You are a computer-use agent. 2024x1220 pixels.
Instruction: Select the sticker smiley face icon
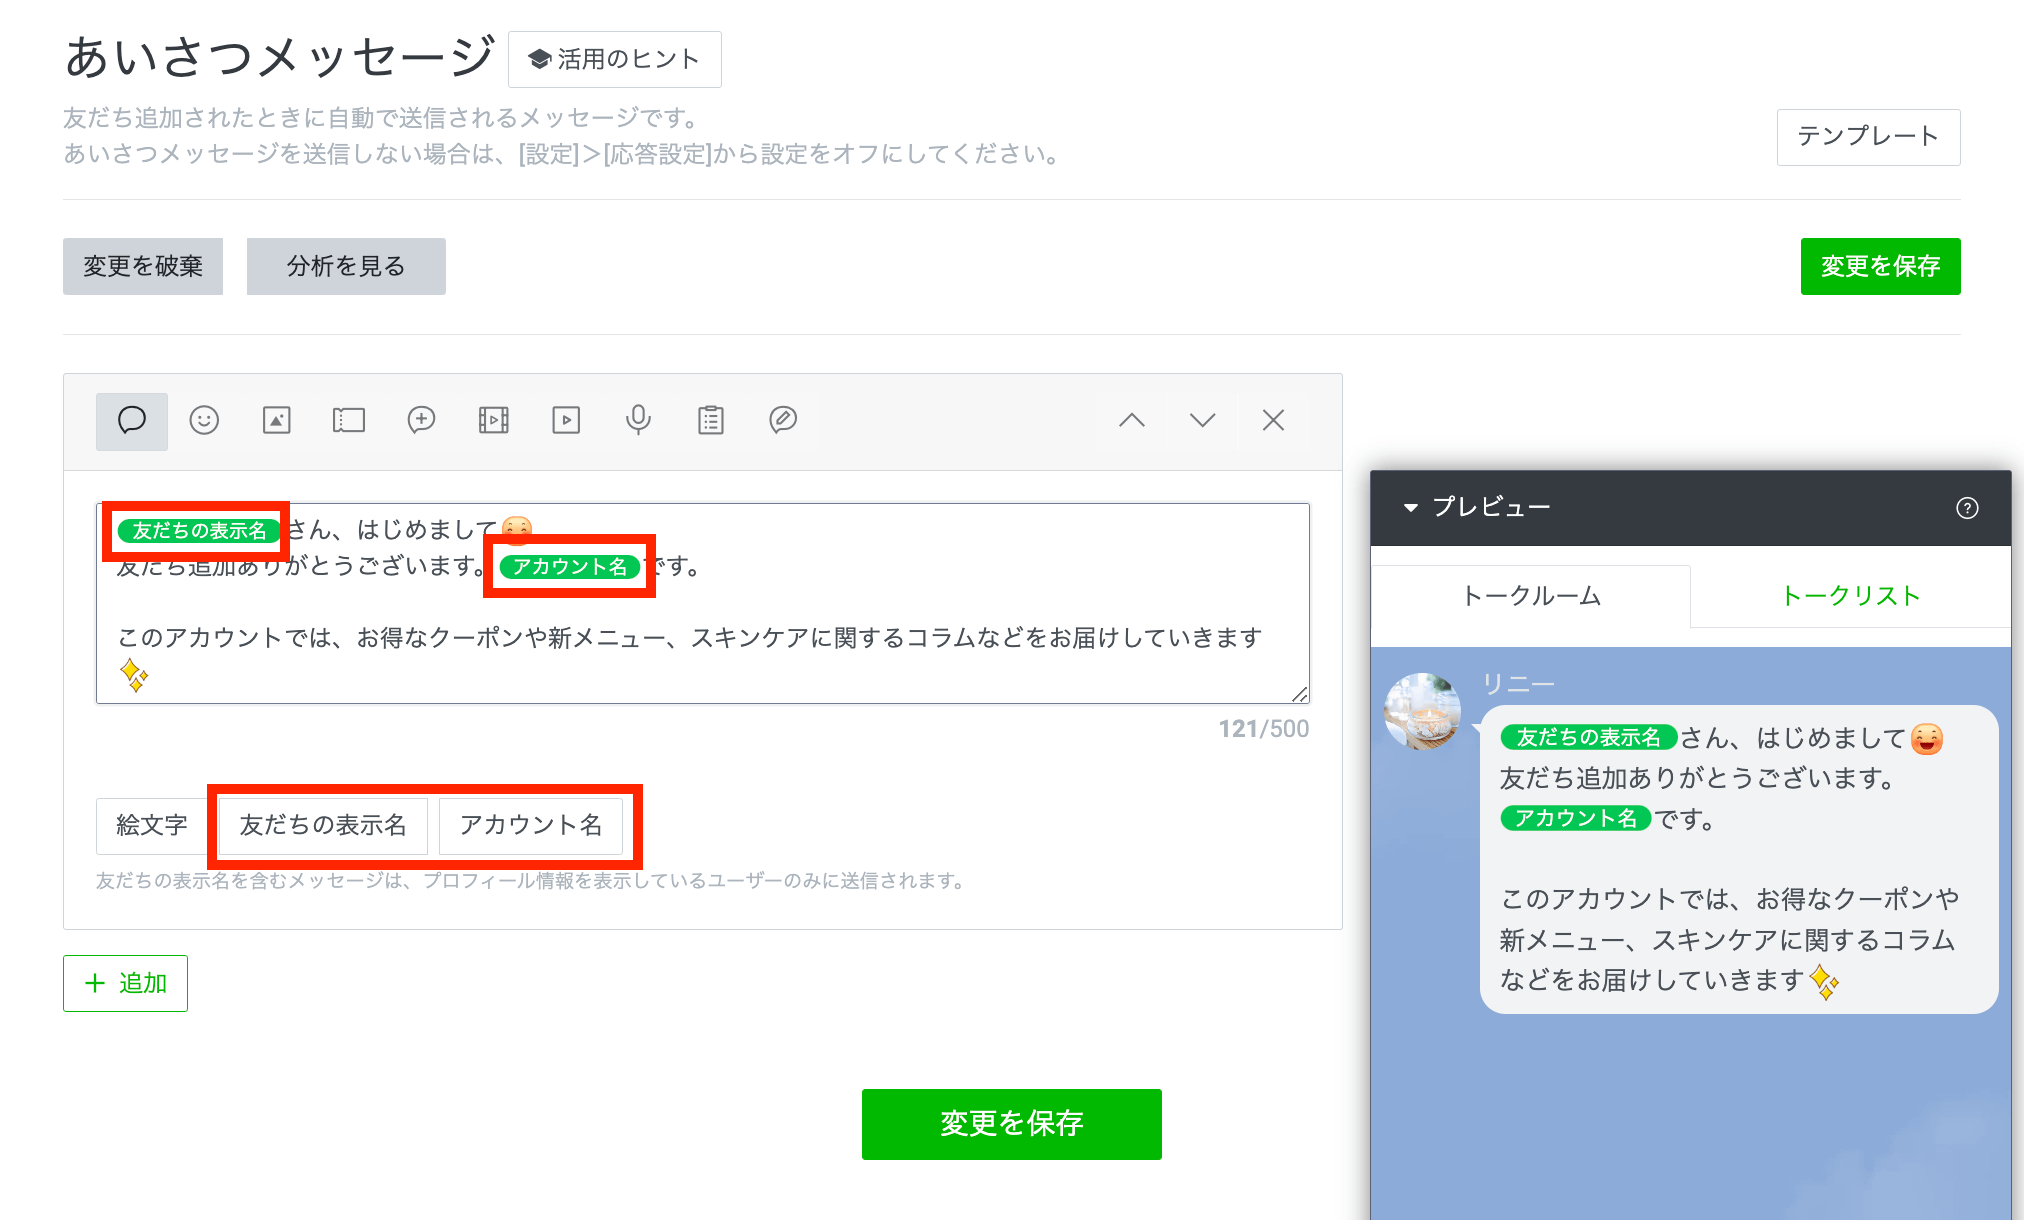204,421
